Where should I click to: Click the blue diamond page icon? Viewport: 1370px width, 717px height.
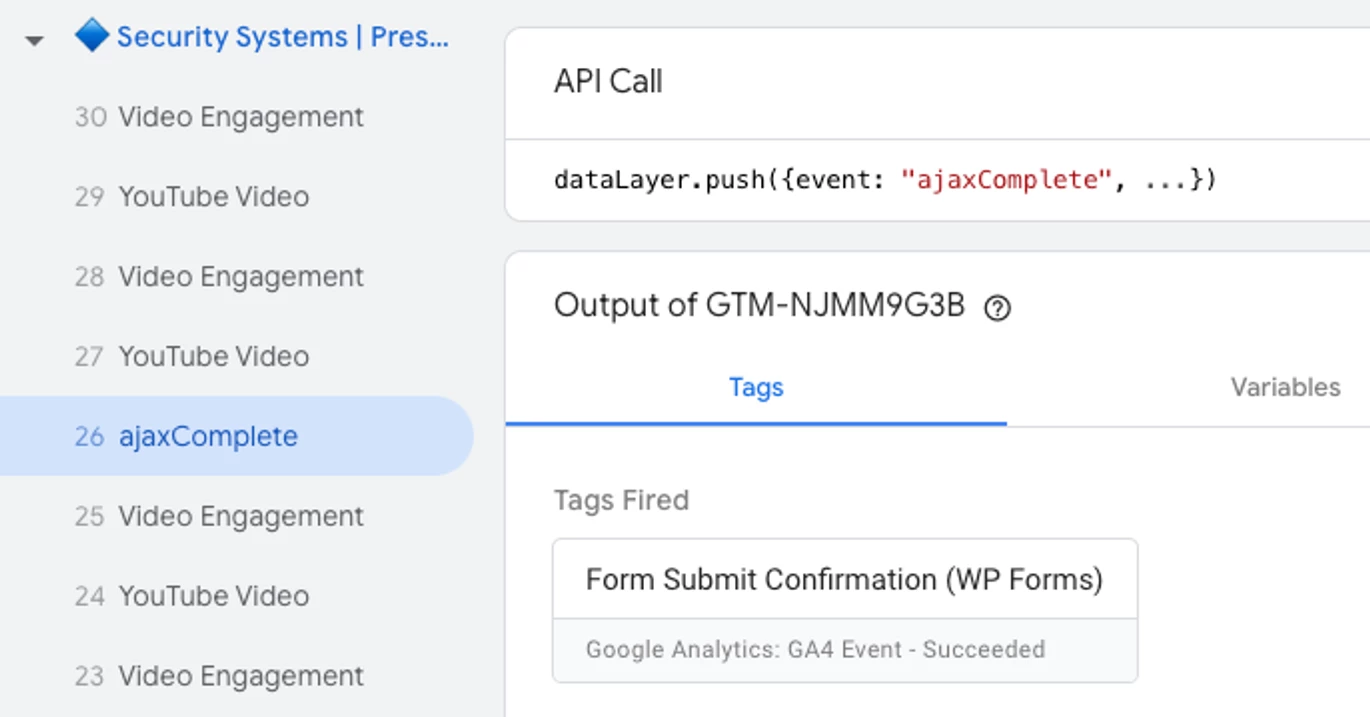92,37
